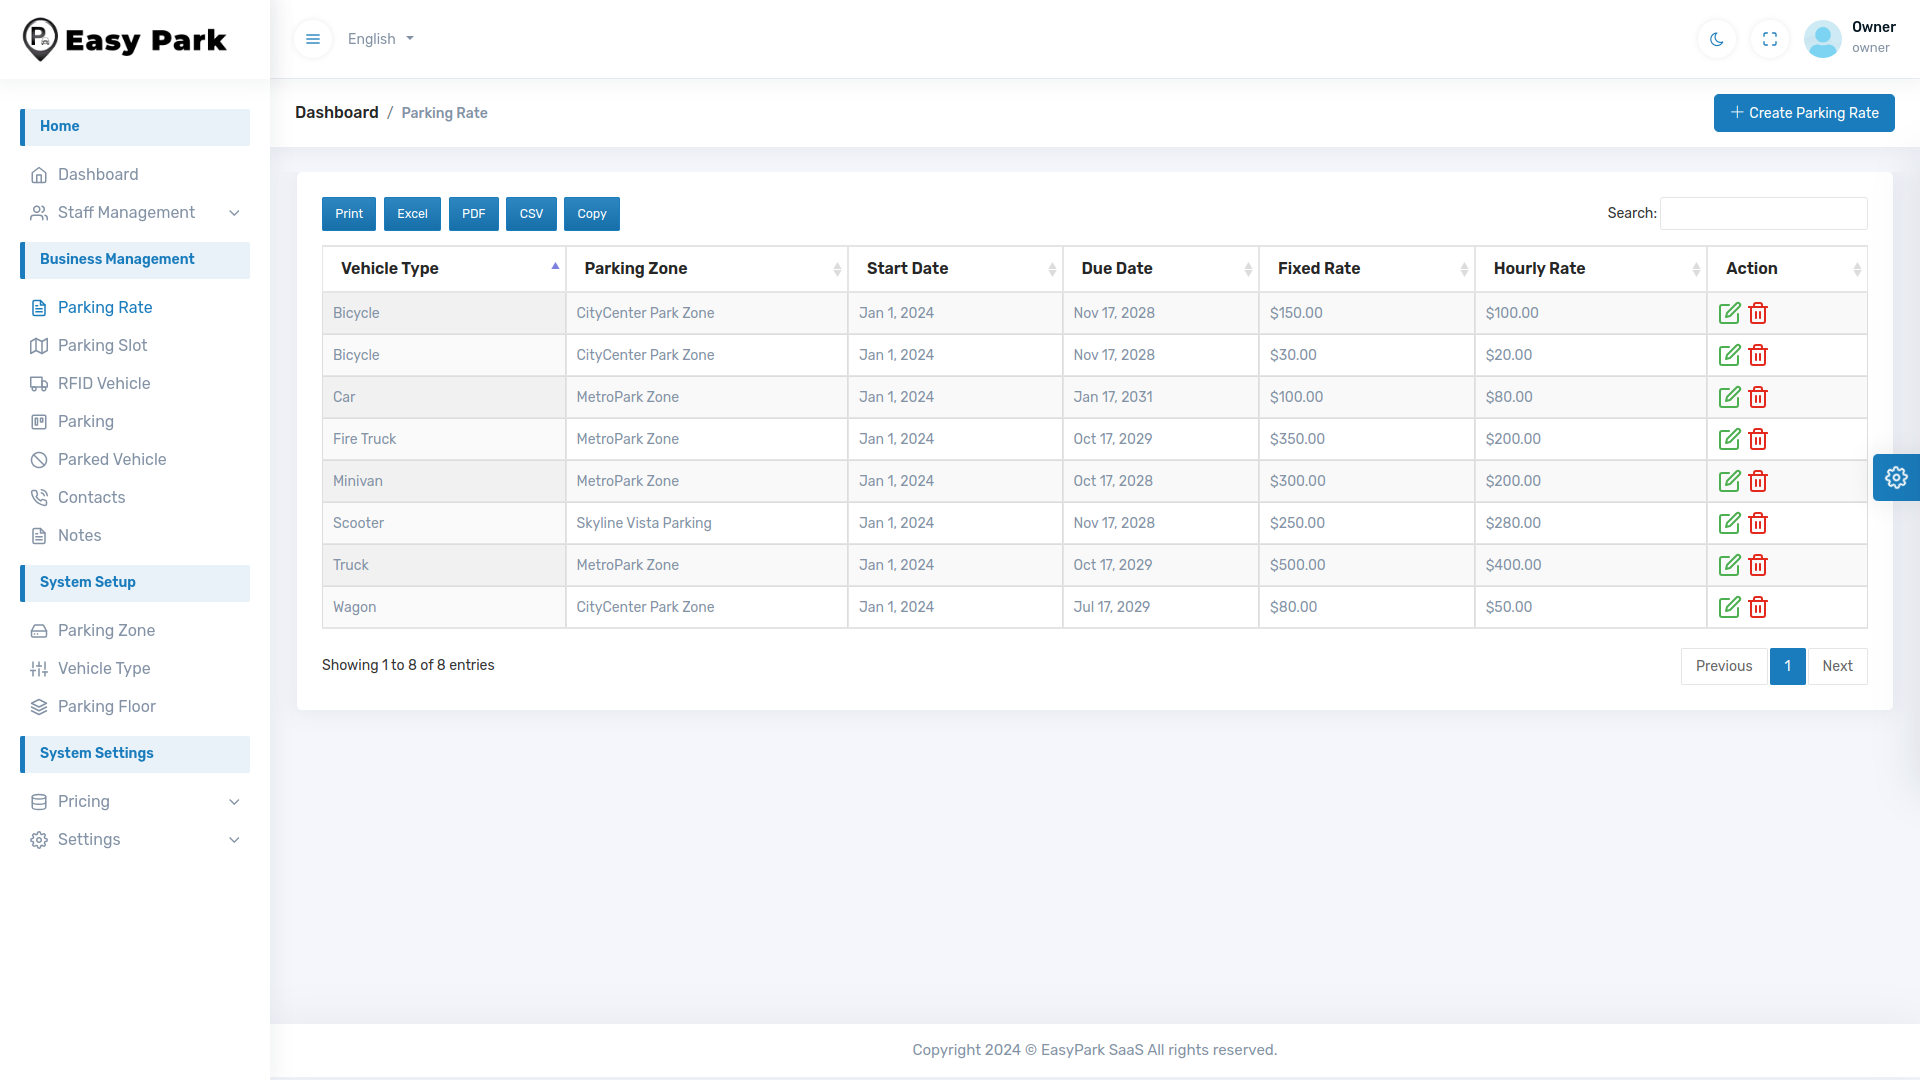Open Dashboard menu item
The height and width of the screenshot is (1080, 1920).
[98, 173]
